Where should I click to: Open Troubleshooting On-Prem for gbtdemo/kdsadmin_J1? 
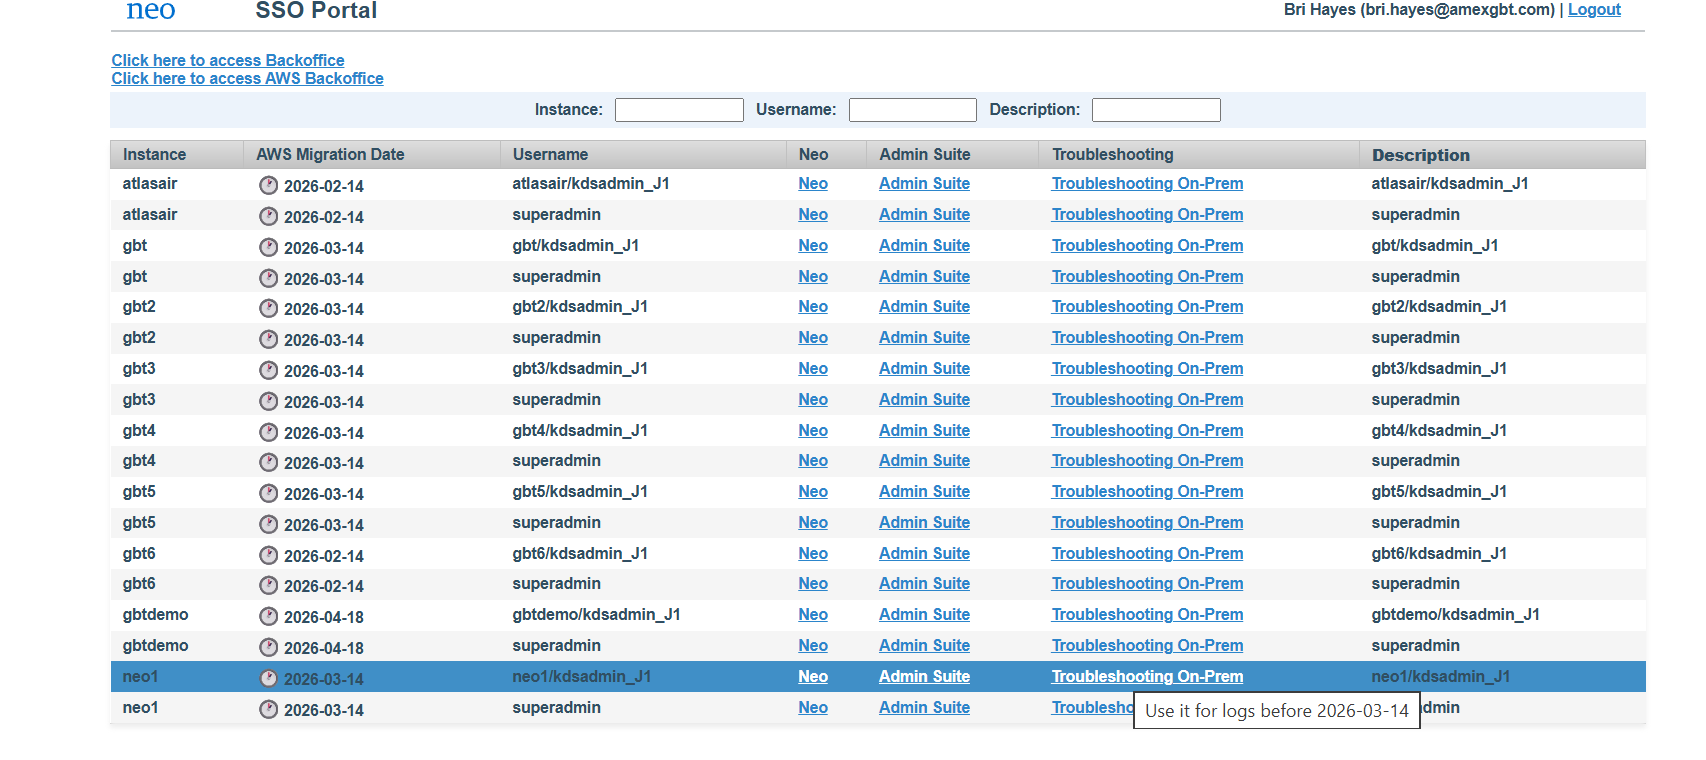(x=1147, y=614)
